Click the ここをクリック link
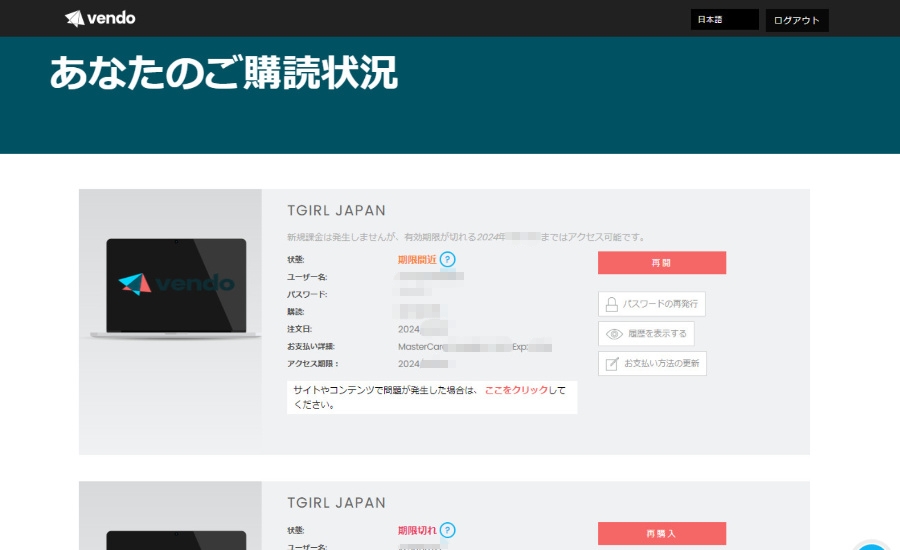This screenshot has height=550, width=900. (516, 390)
